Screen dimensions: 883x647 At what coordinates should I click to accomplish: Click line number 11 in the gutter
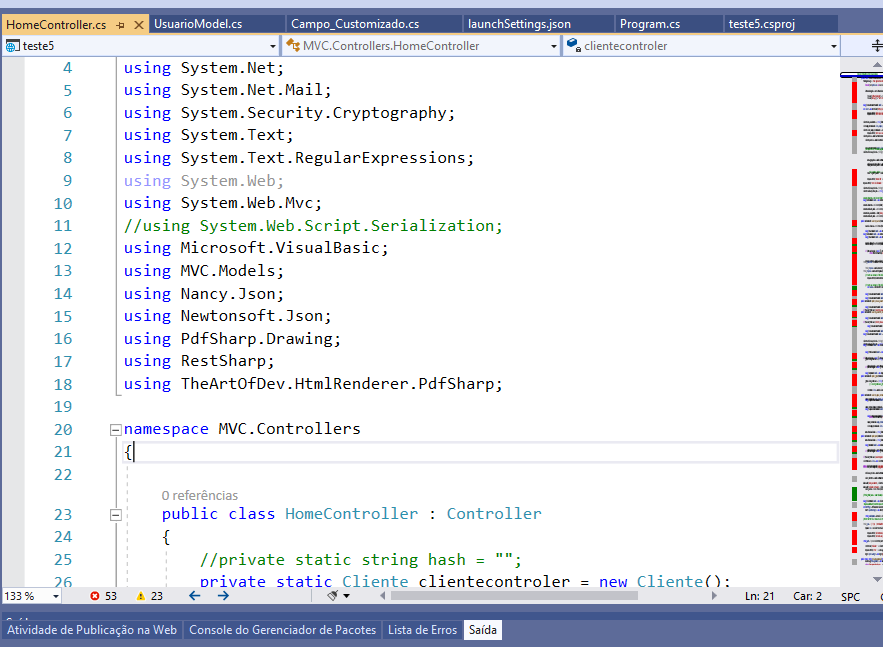63,226
